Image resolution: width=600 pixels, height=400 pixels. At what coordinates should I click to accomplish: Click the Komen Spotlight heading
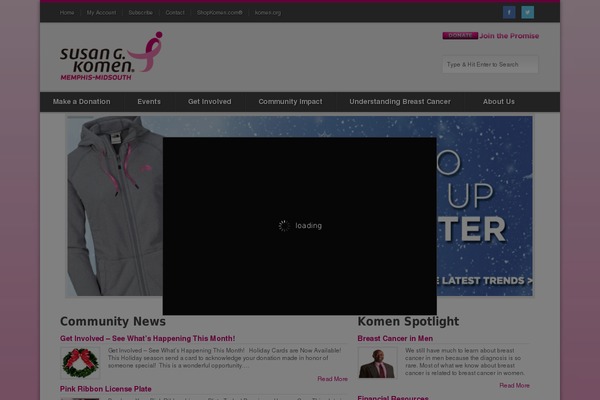408,321
